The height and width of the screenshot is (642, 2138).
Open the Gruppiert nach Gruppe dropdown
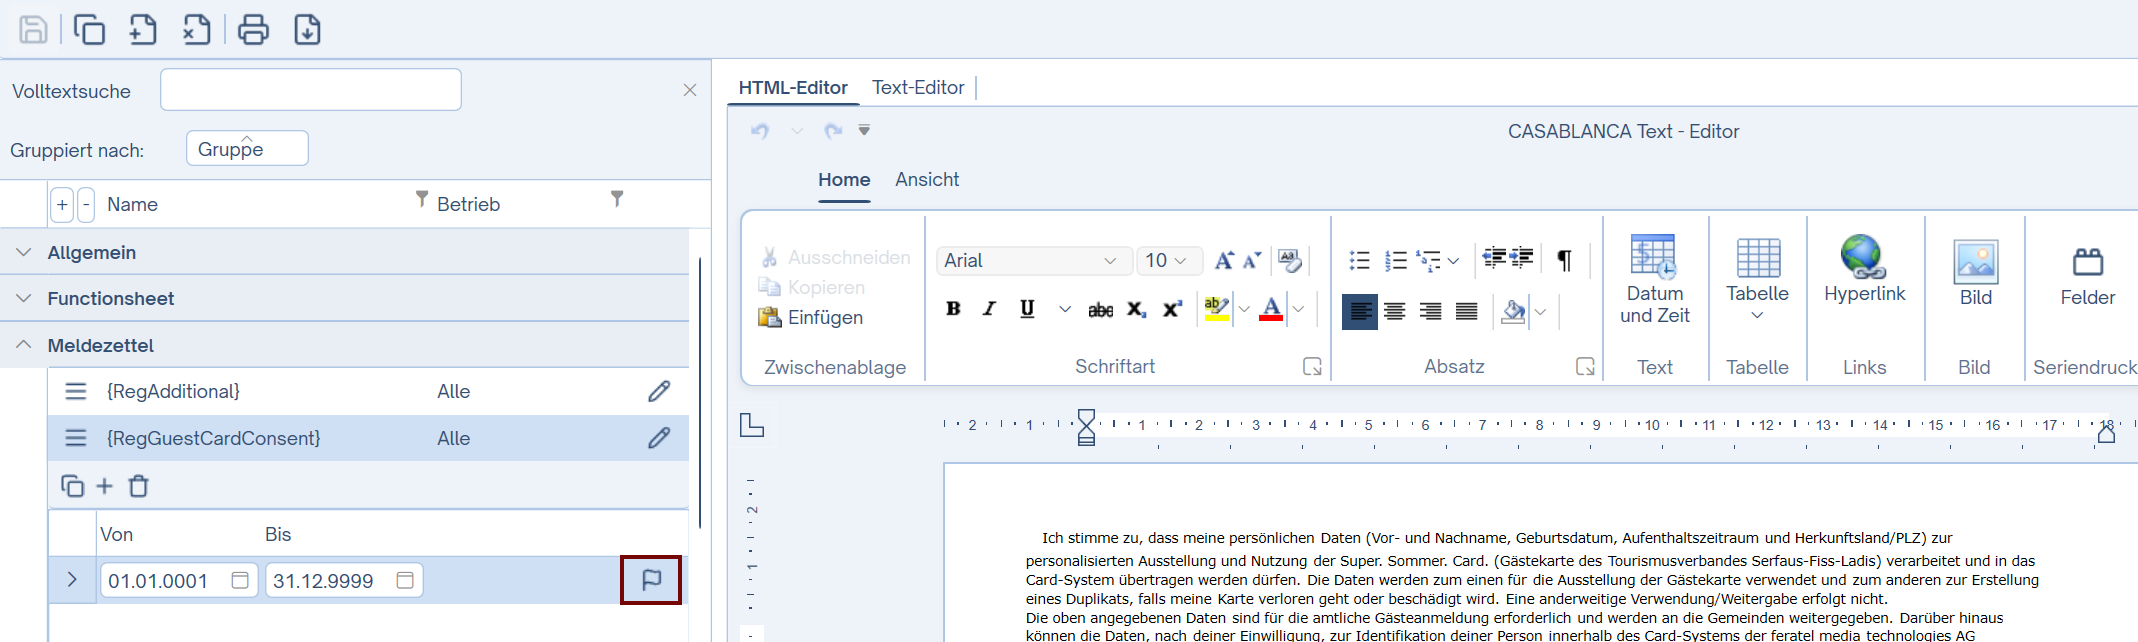[247, 149]
